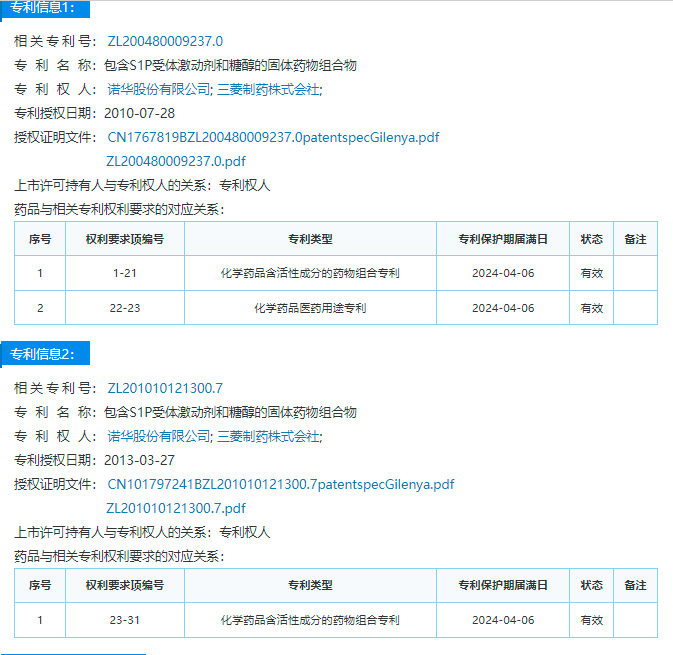This screenshot has width=673, height=655.
Task: Click 专利权人 relationship value in 专利信息2
Action: point(245,532)
